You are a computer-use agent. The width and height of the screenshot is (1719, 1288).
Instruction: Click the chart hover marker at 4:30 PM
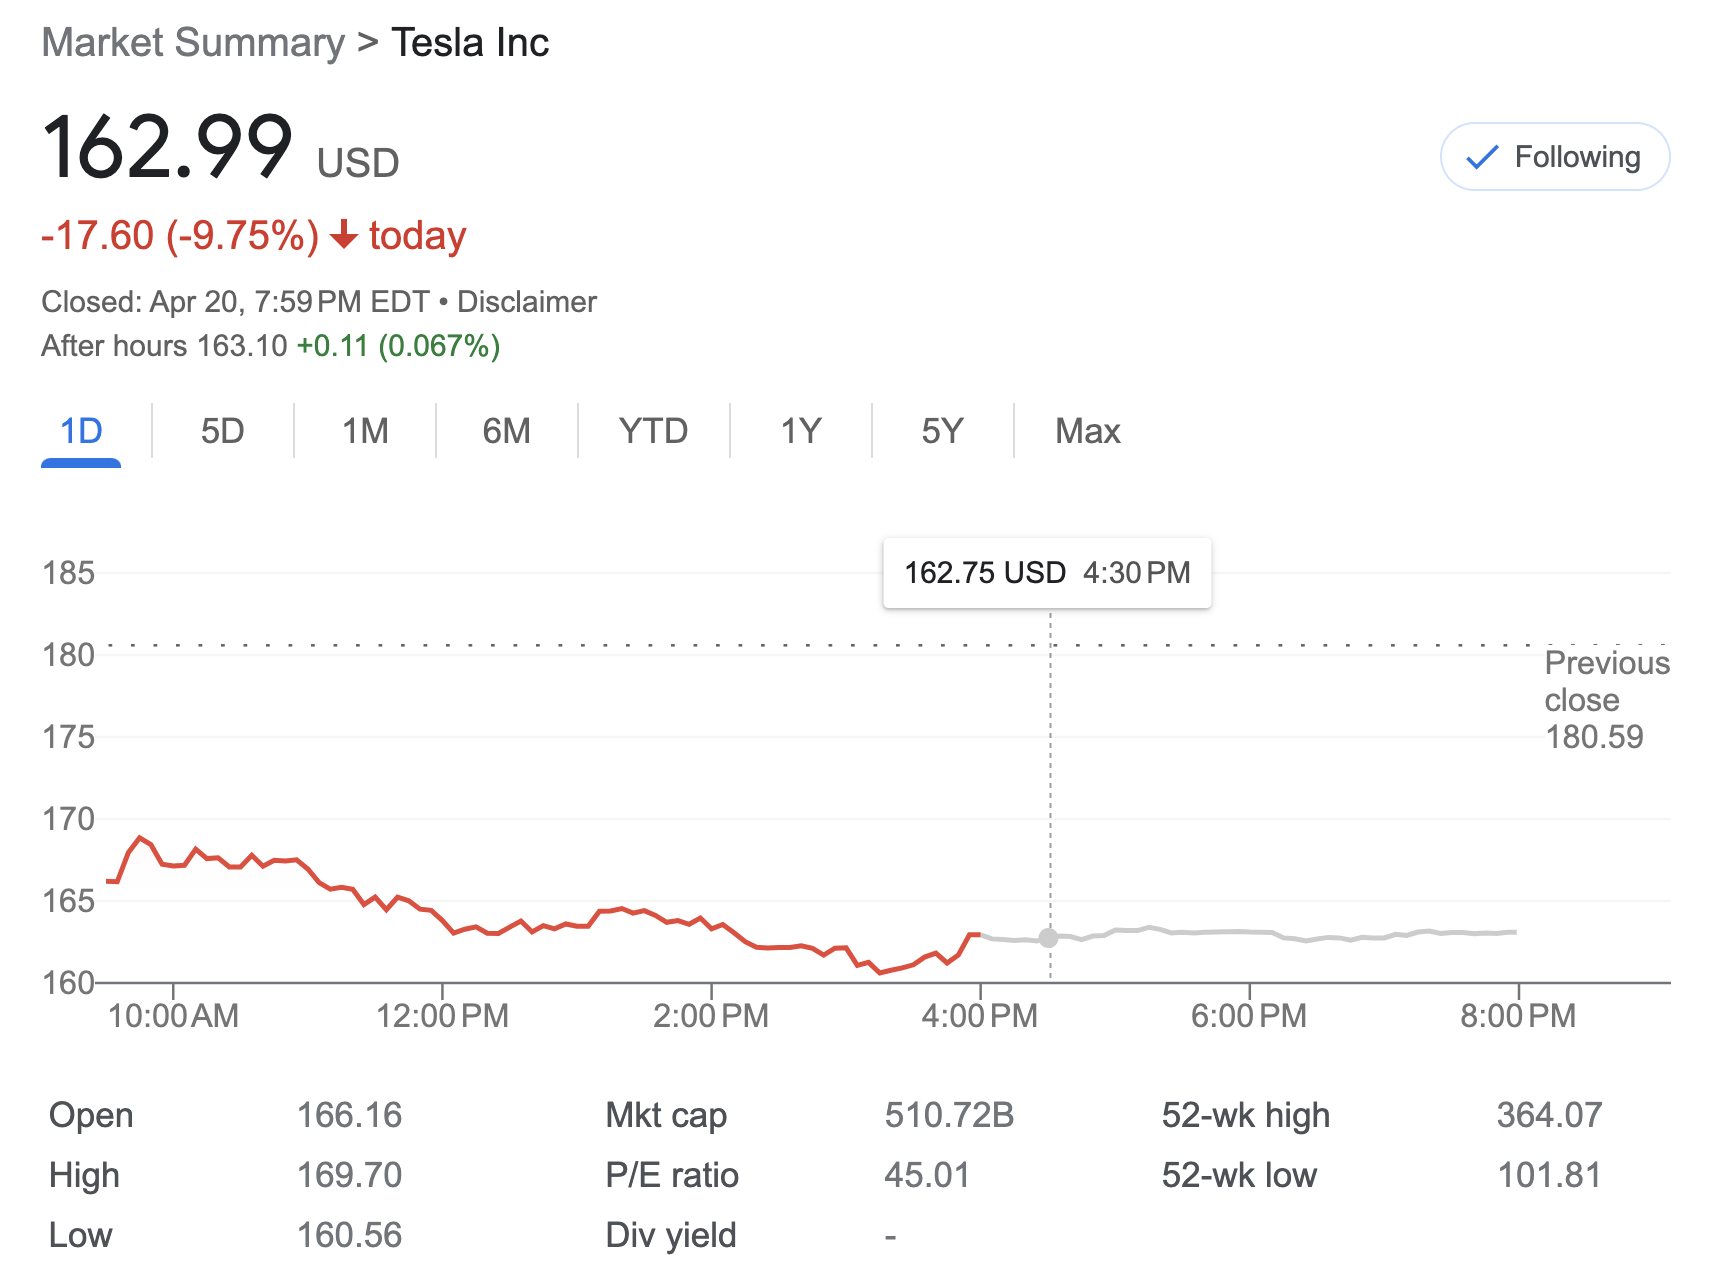(1048, 937)
